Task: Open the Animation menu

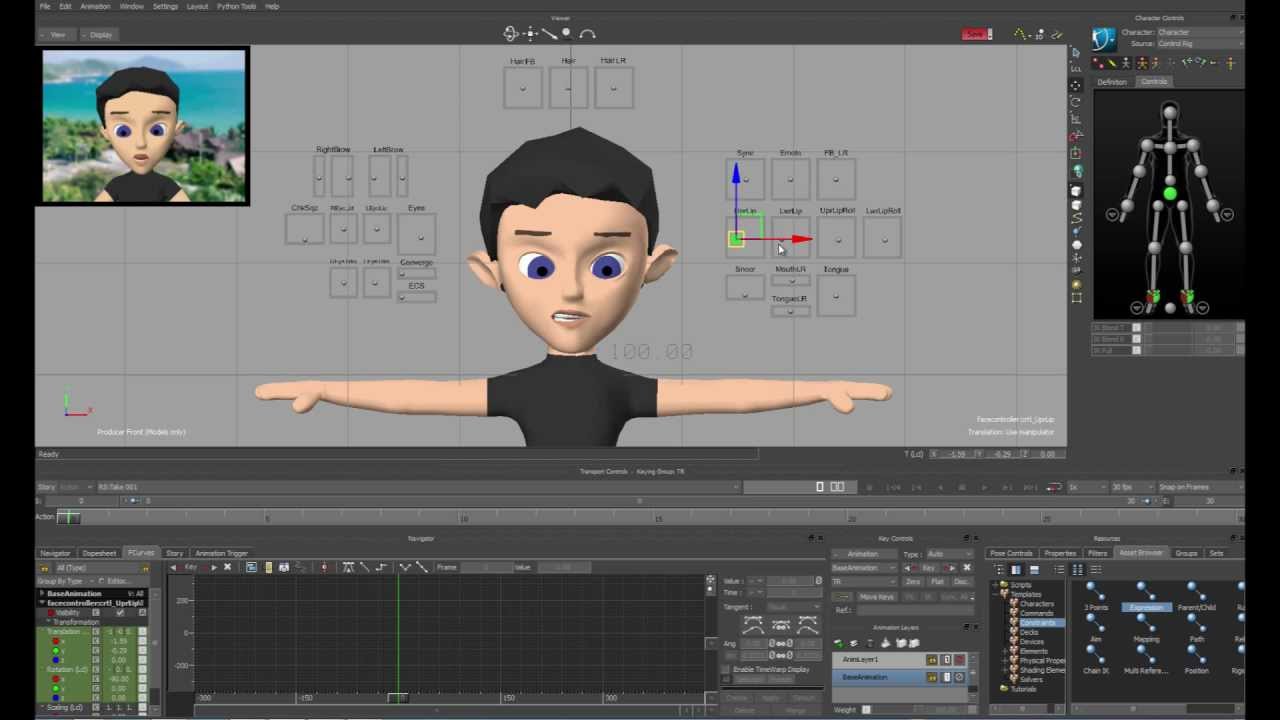Action: coord(95,6)
